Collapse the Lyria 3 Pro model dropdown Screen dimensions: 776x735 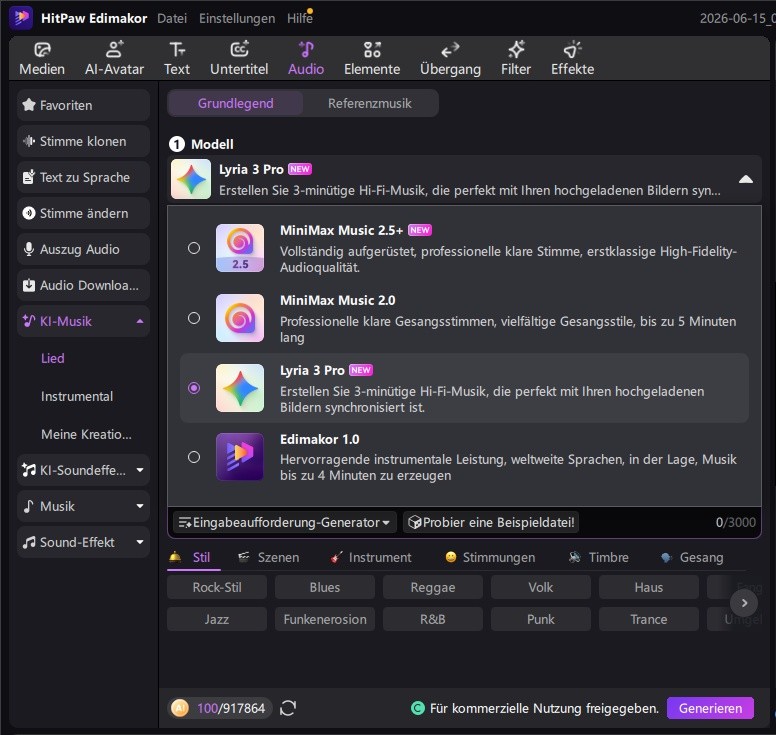pos(746,179)
